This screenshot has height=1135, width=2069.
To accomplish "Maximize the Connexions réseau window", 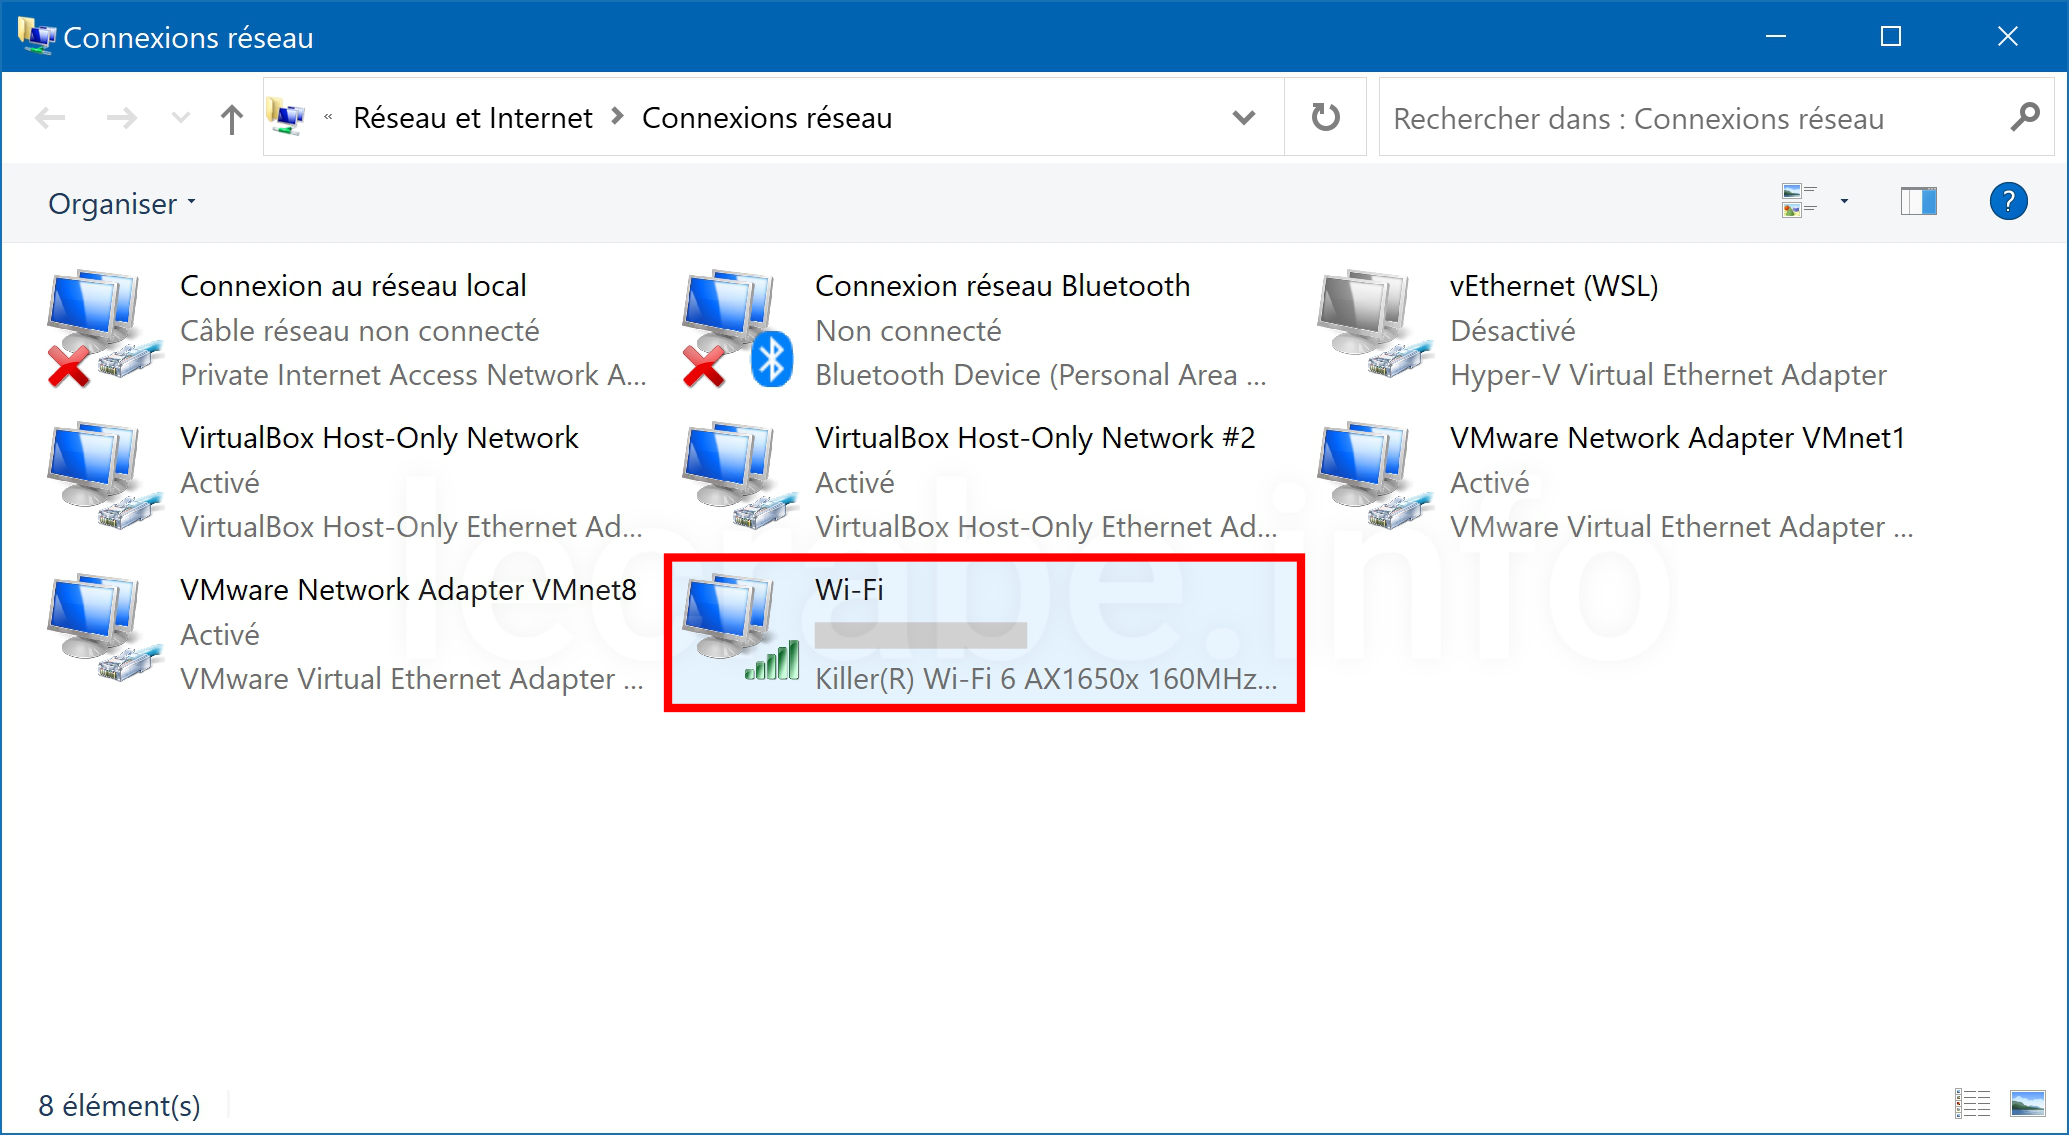I will coord(1890,36).
